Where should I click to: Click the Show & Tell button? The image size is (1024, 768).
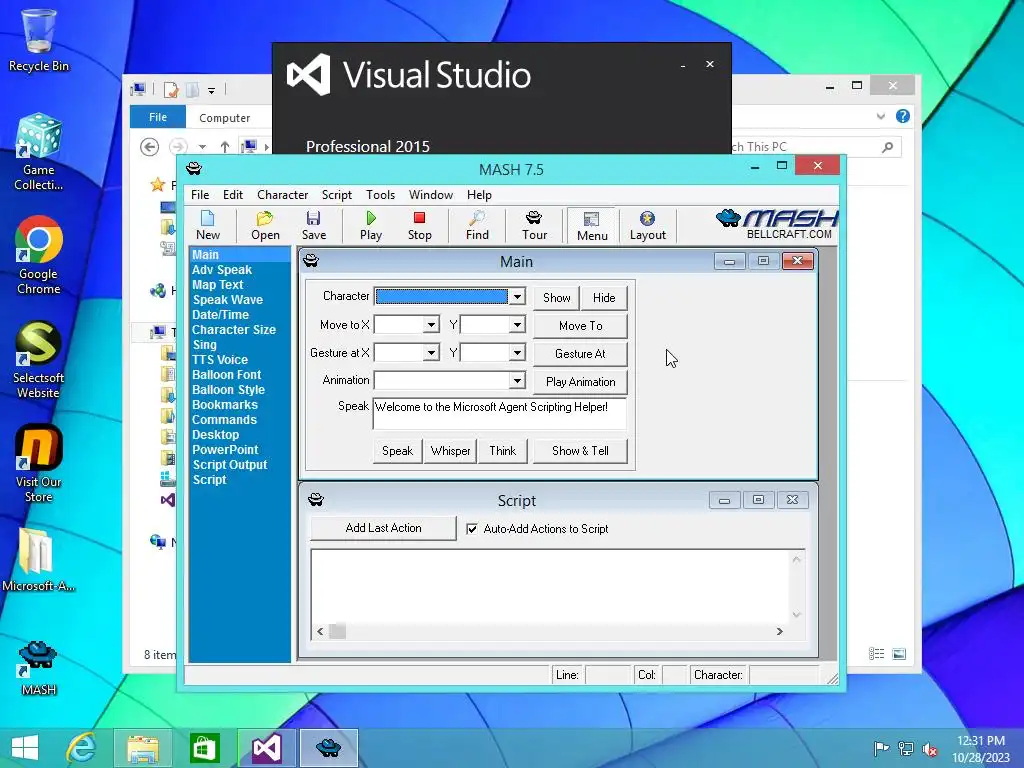tap(581, 451)
